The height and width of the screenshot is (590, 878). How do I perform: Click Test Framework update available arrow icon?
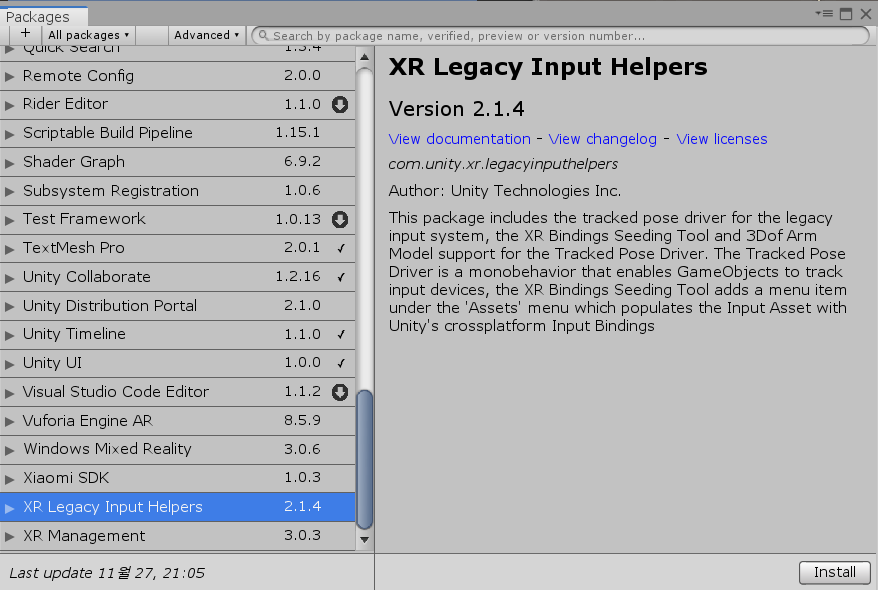coord(340,219)
